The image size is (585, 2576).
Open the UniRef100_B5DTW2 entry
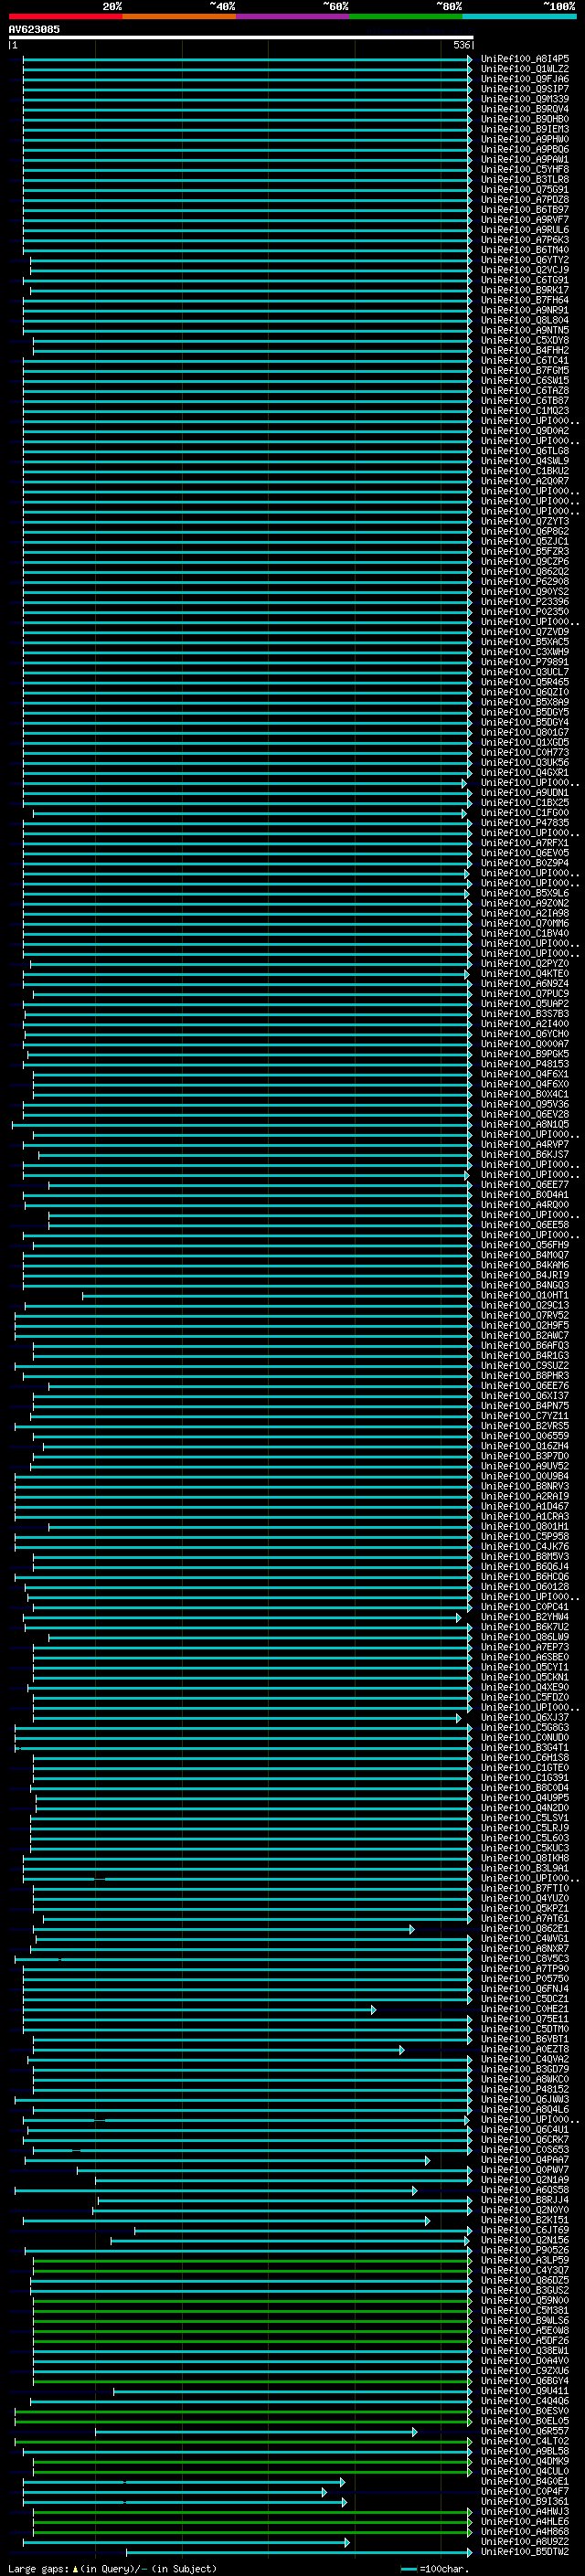[525, 2551]
